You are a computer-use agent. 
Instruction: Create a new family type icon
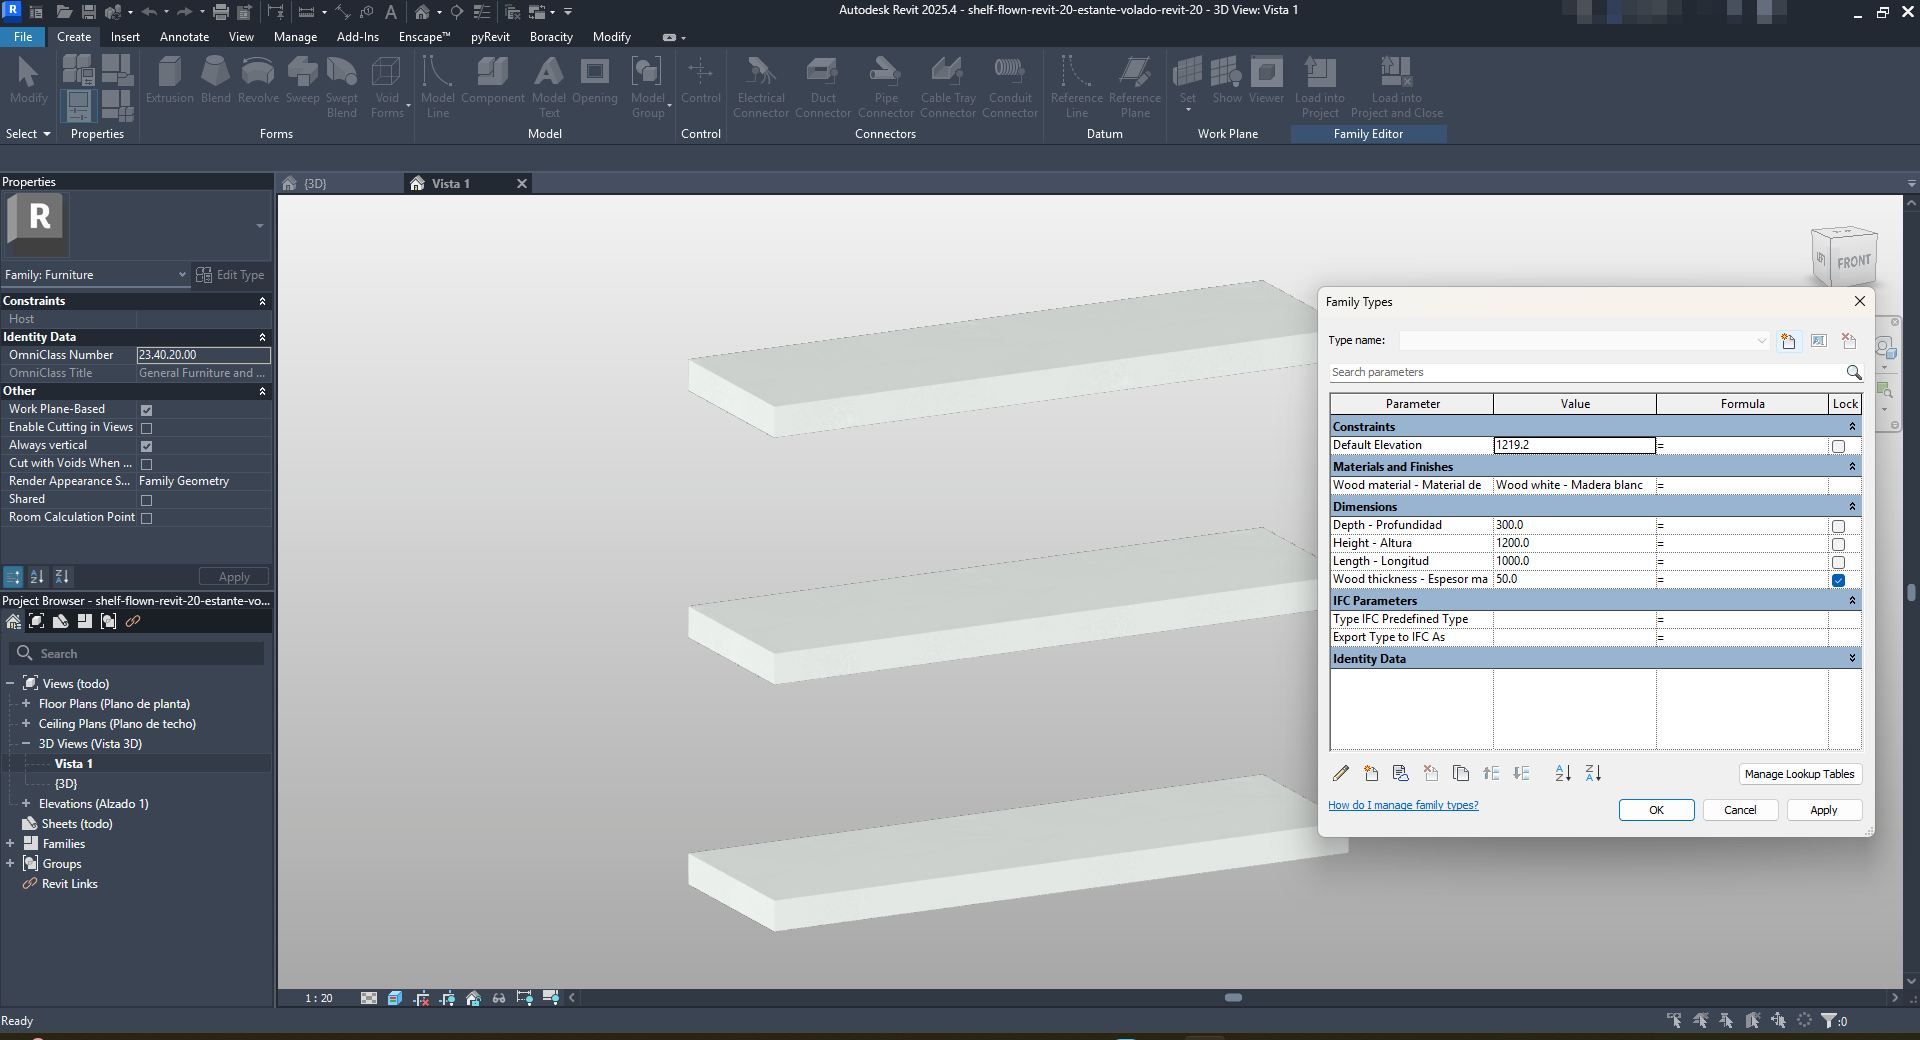tap(1788, 341)
